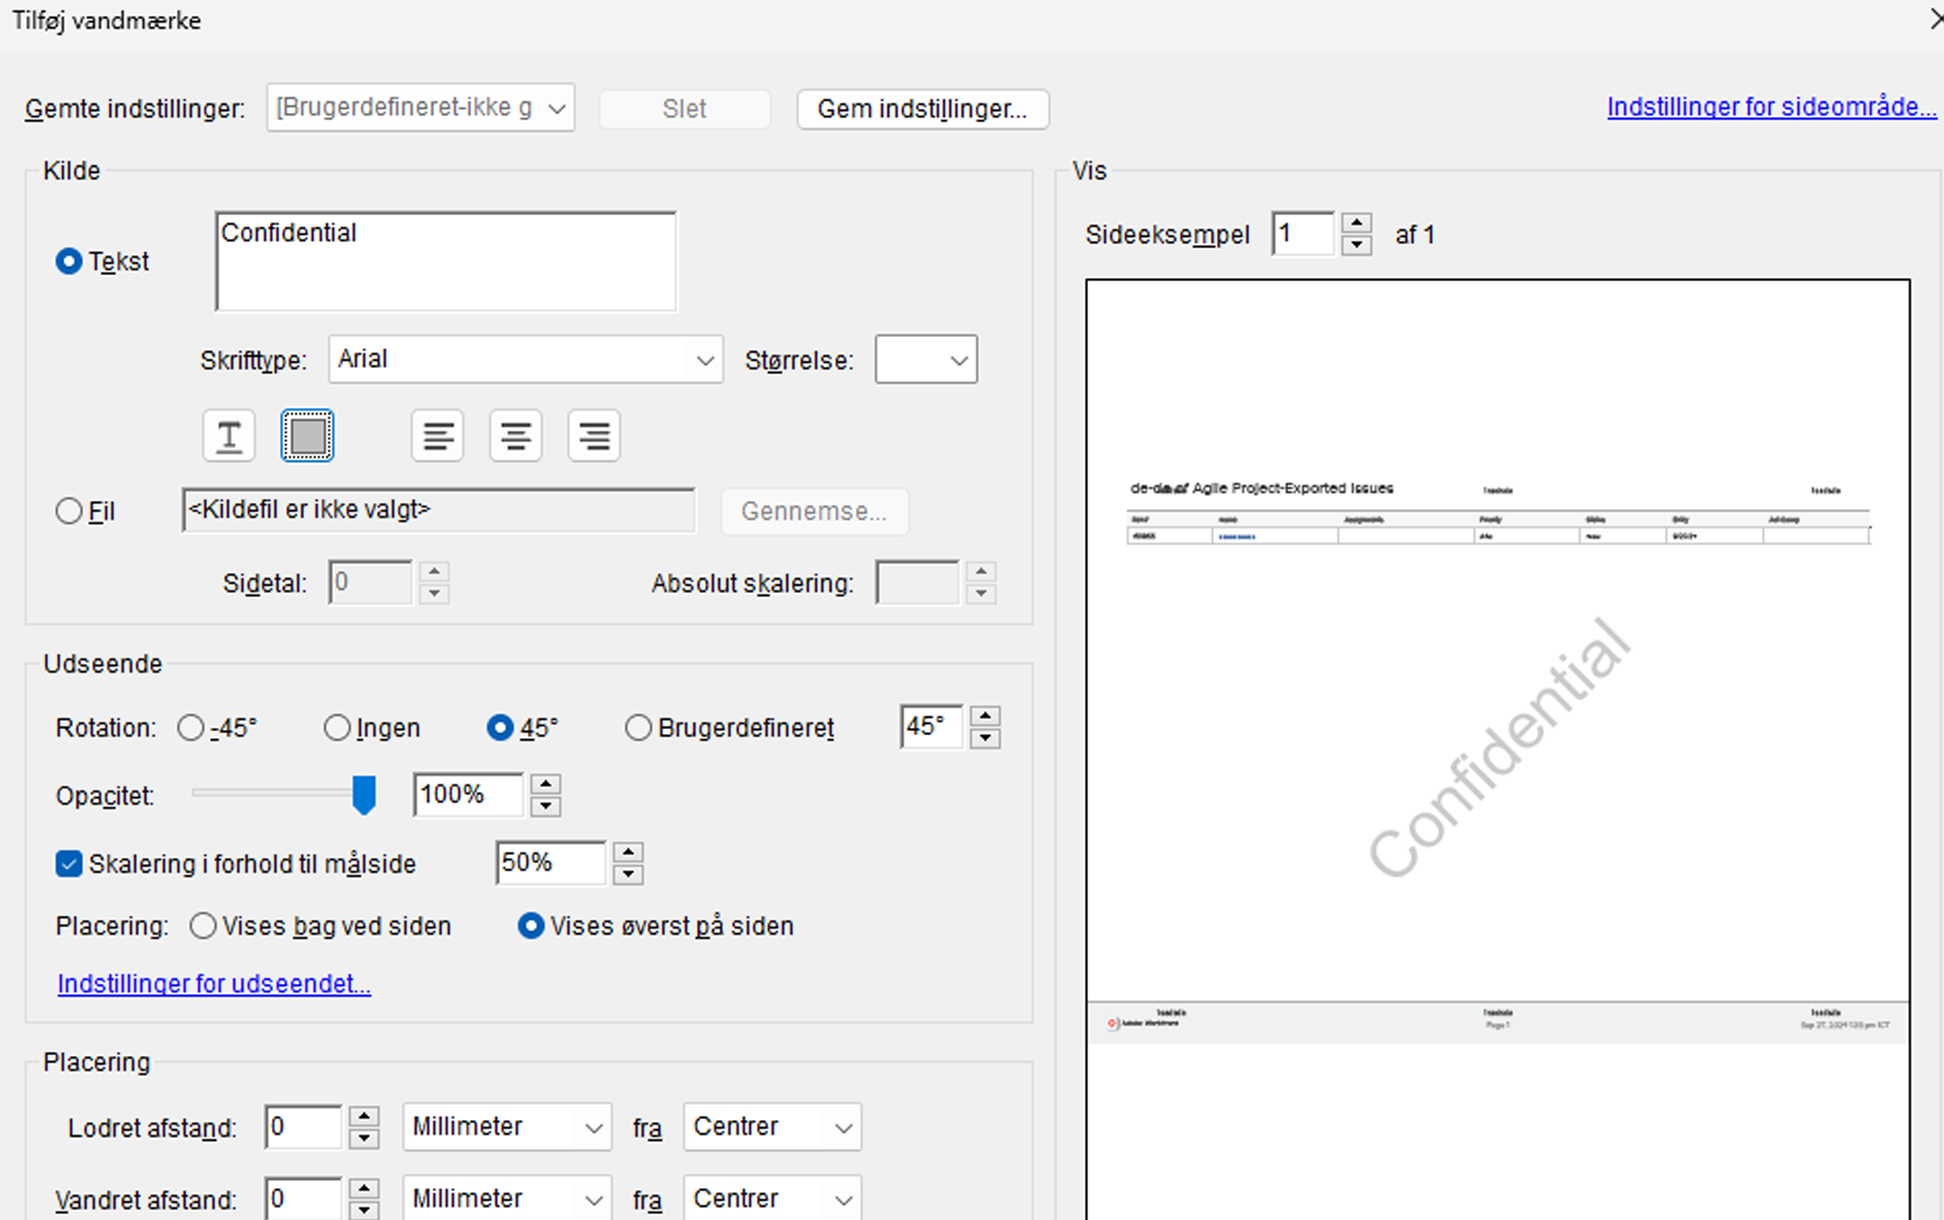1944x1220 pixels.
Task: Uncheck Skalering i forhold til målside
Action: 69,864
